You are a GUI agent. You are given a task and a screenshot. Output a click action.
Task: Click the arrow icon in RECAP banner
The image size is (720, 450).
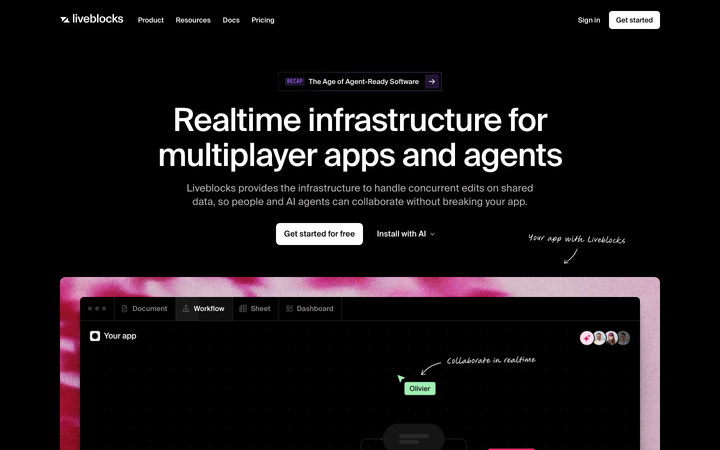432,81
